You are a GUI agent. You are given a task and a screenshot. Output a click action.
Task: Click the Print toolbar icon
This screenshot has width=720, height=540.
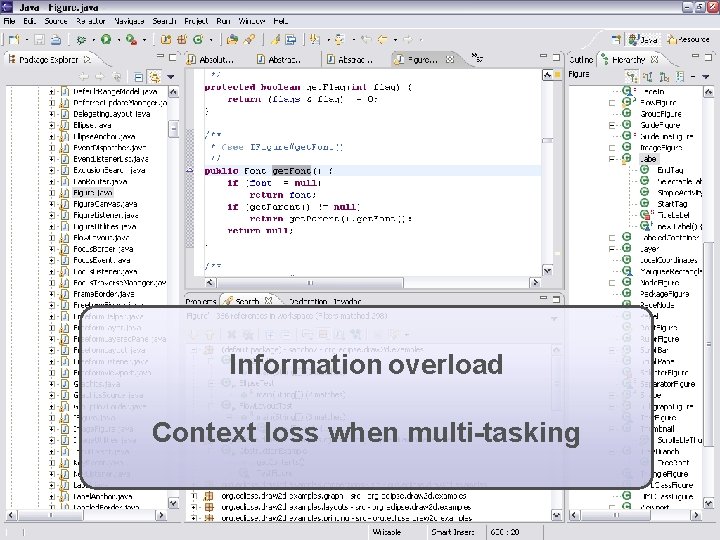[x=56, y=40]
